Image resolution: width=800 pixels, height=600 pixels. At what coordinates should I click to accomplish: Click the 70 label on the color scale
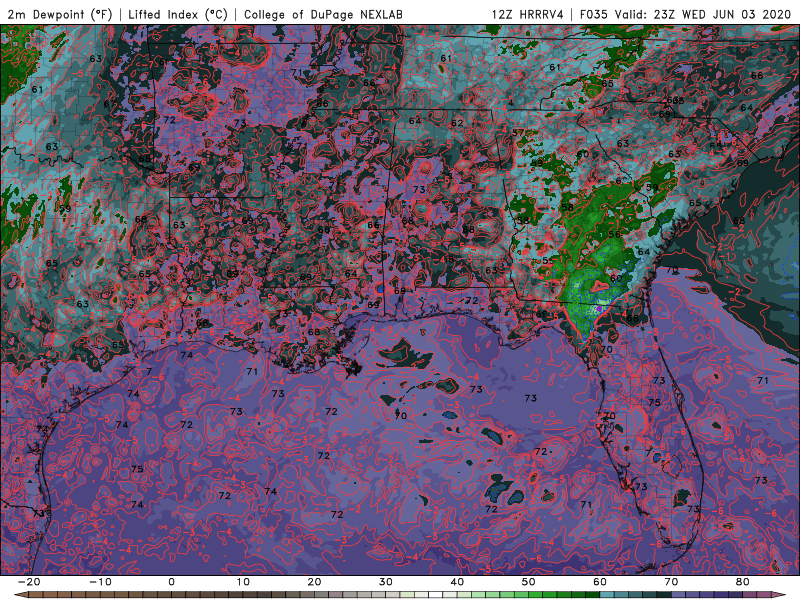pos(671,582)
